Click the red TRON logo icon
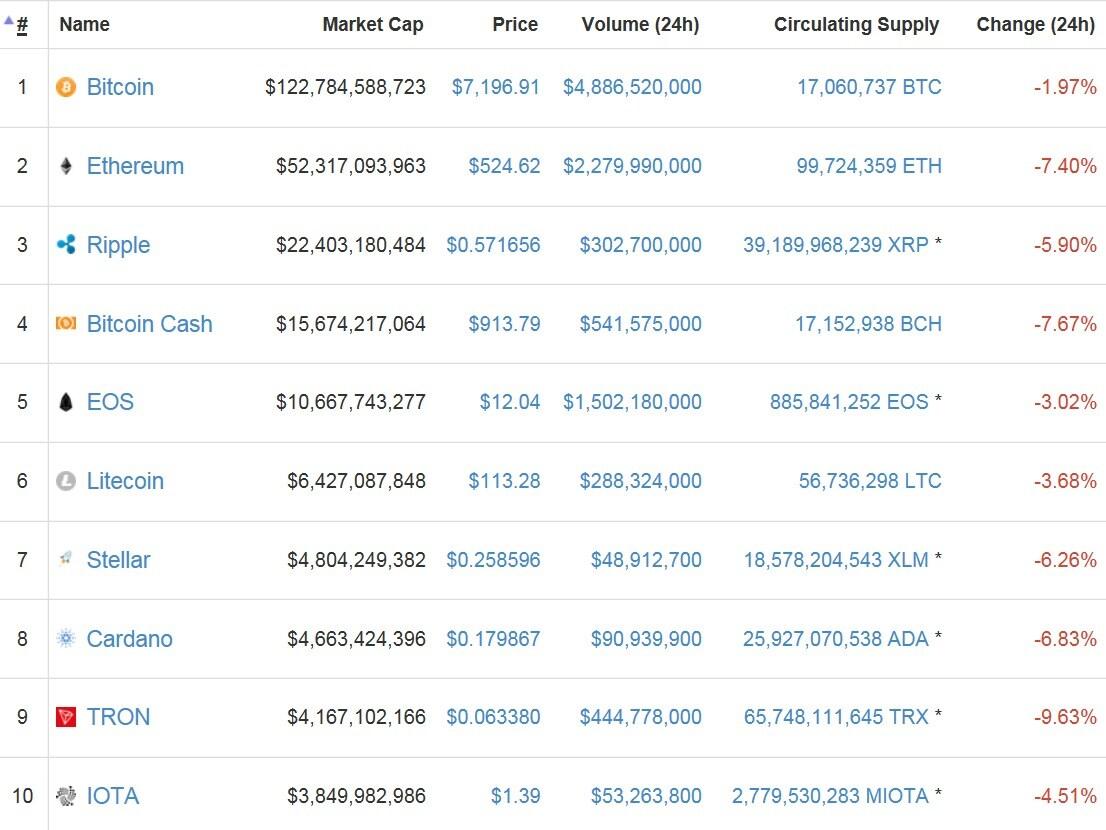This screenshot has width=1106, height=830. tap(66, 717)
